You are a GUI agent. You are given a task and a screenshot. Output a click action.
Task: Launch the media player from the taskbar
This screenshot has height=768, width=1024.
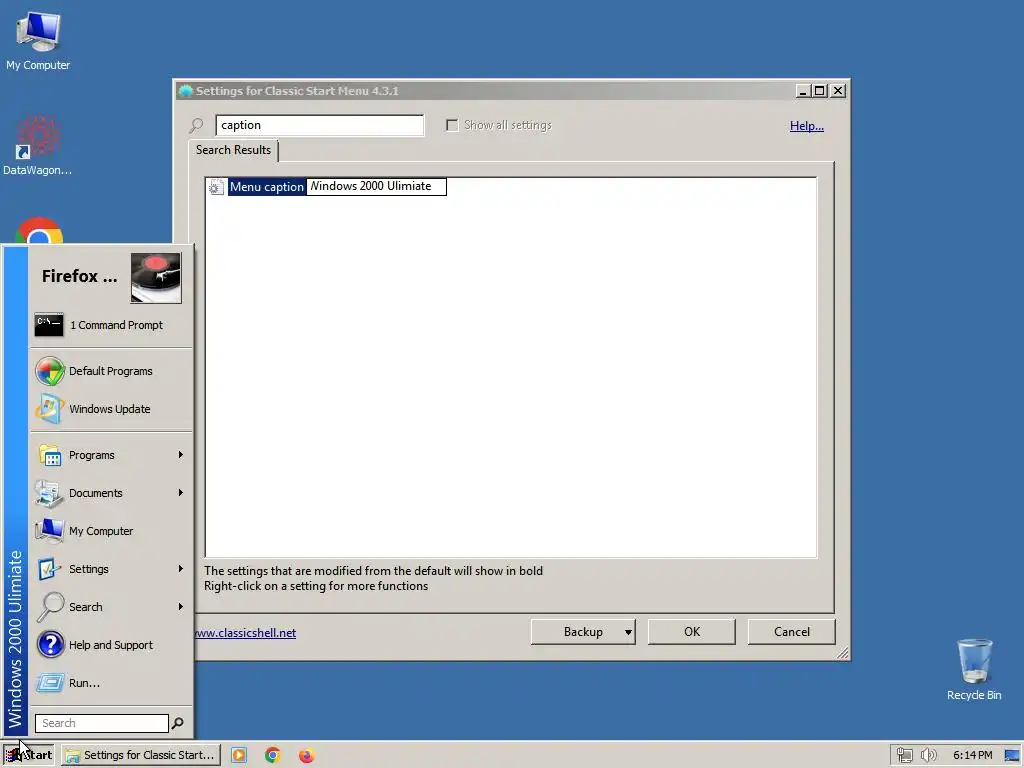point(239,755)
